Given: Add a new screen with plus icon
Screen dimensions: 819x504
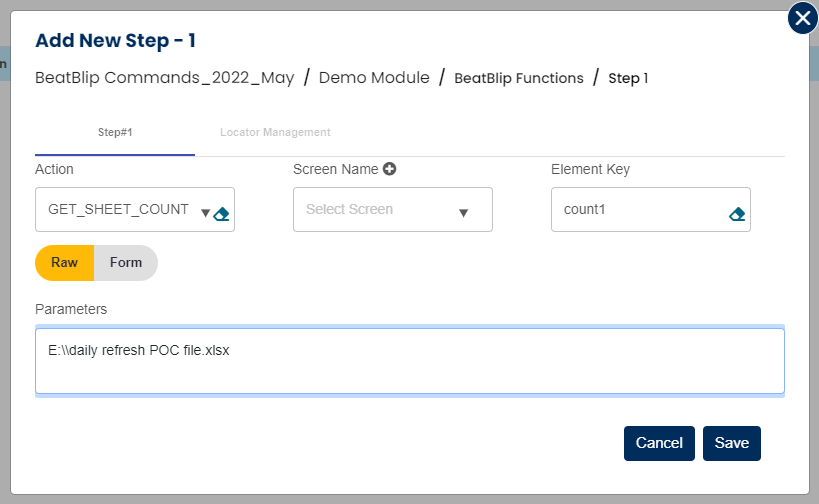Looking at the screenshot, I should coord(390,169).
